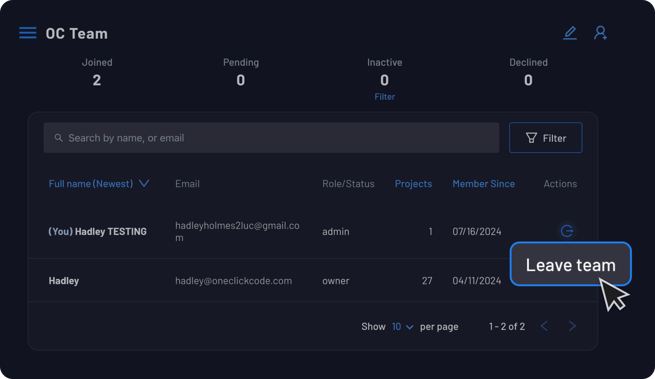Go to the previous page arrow

[544, 326]
